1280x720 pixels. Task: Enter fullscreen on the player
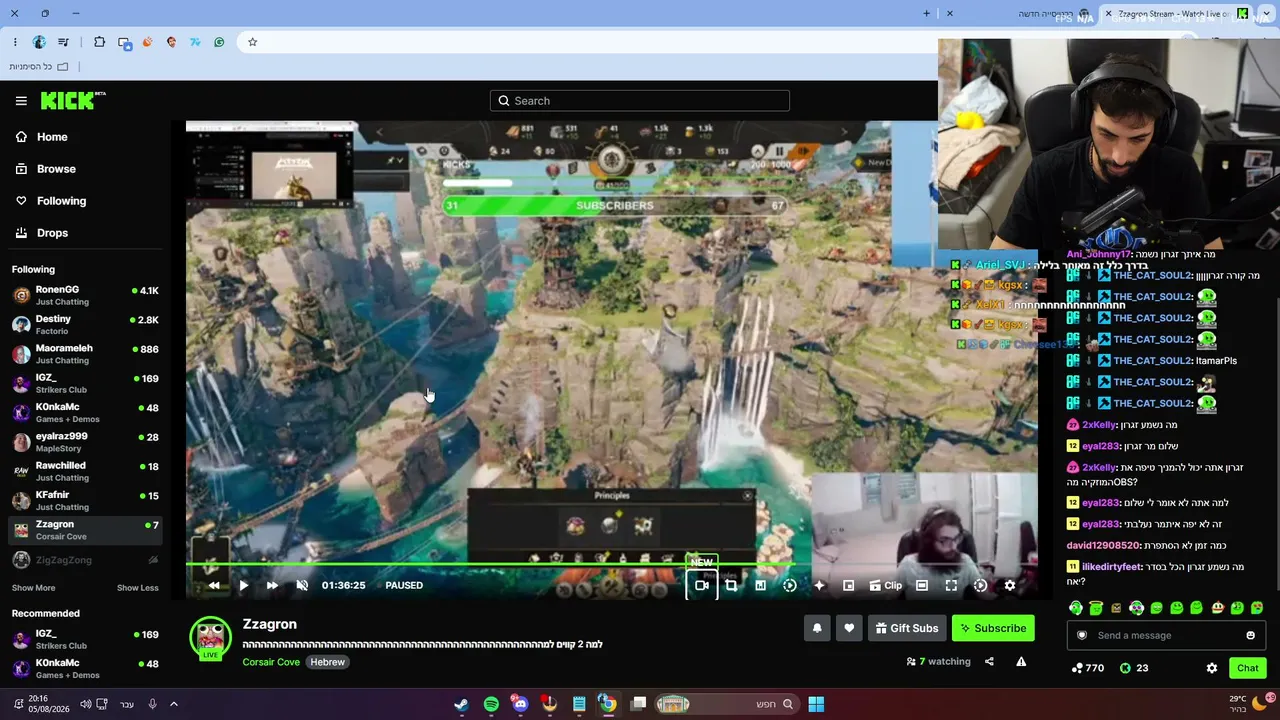tap(951, 585)
